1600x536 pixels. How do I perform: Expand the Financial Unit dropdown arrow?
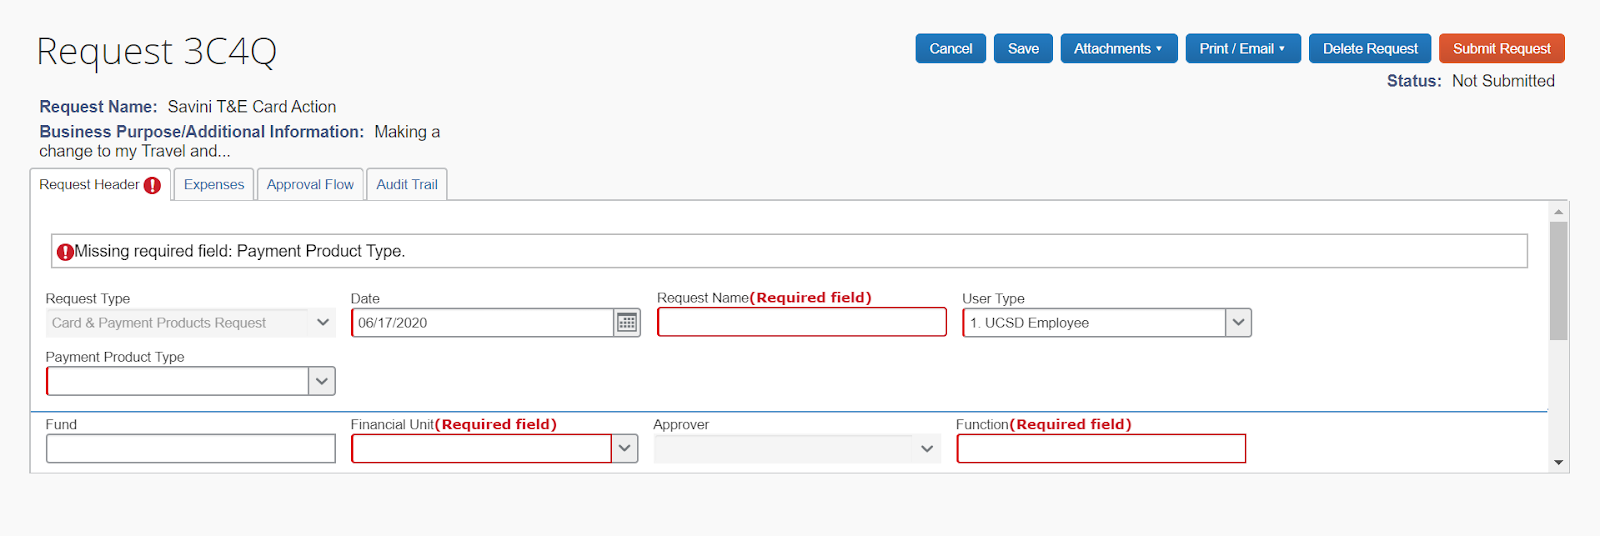tap(625, 449)
